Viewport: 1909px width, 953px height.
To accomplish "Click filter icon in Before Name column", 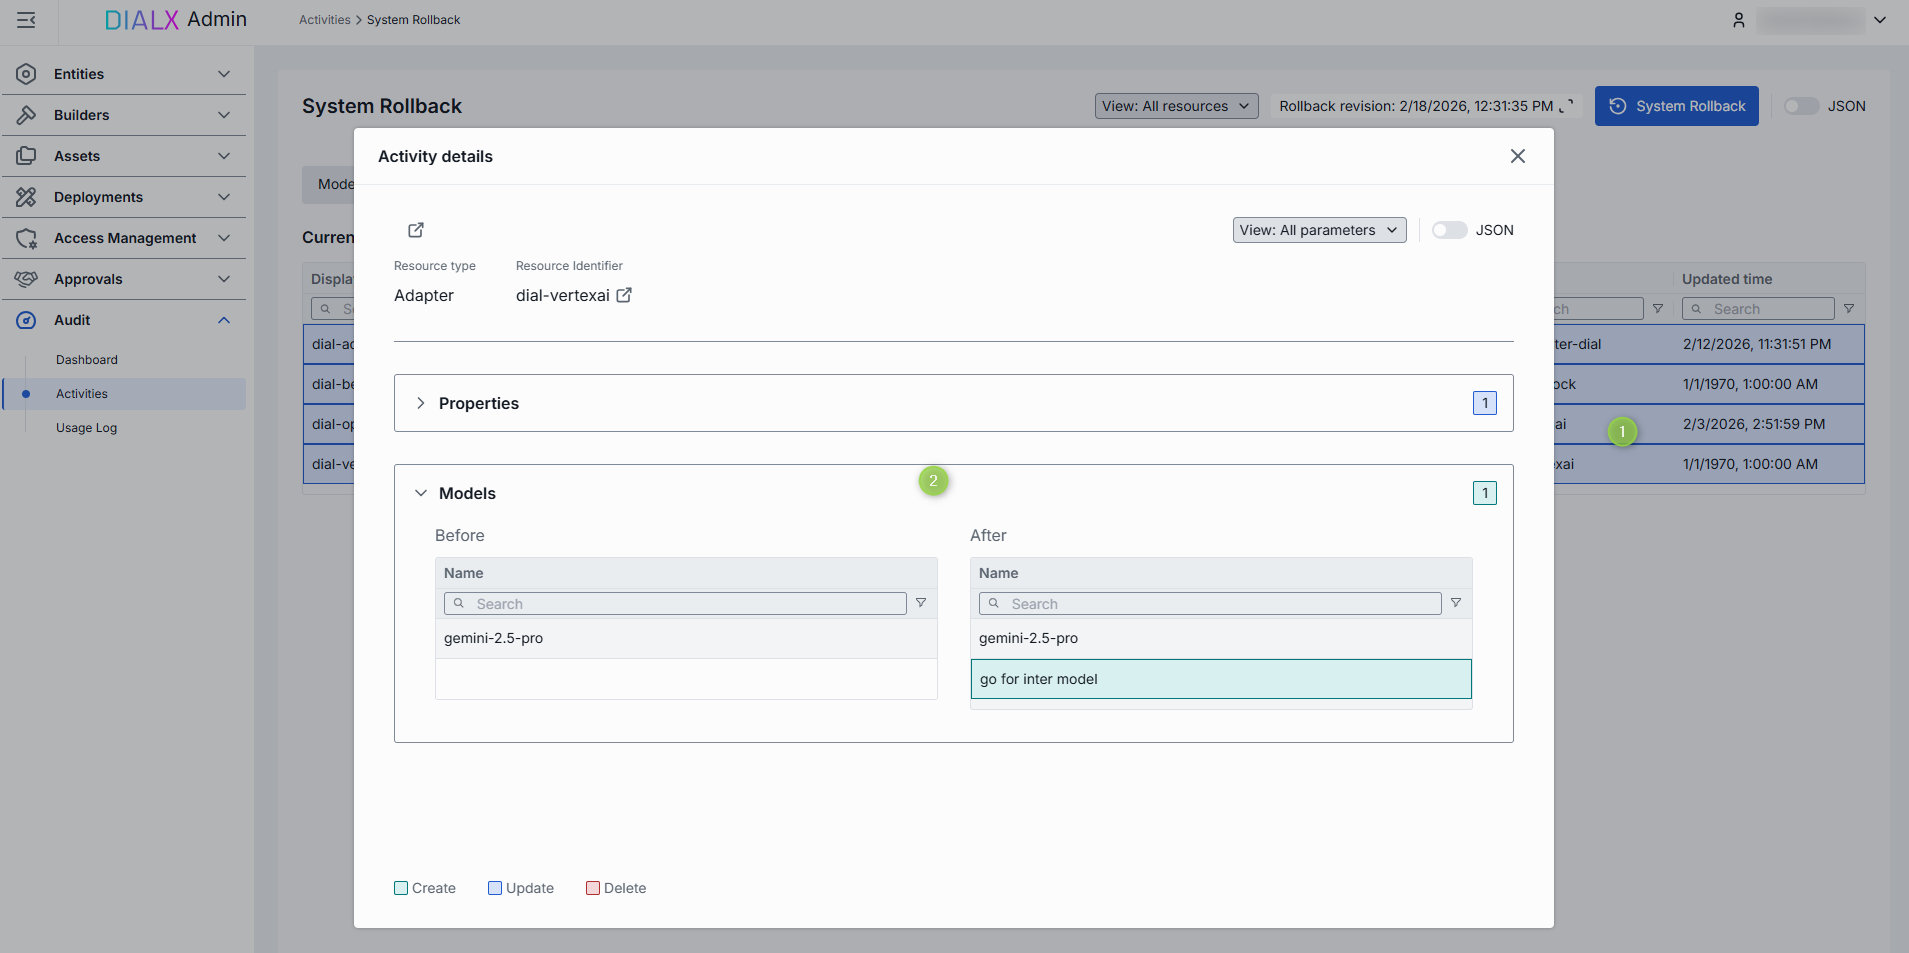I will point(921,603).
